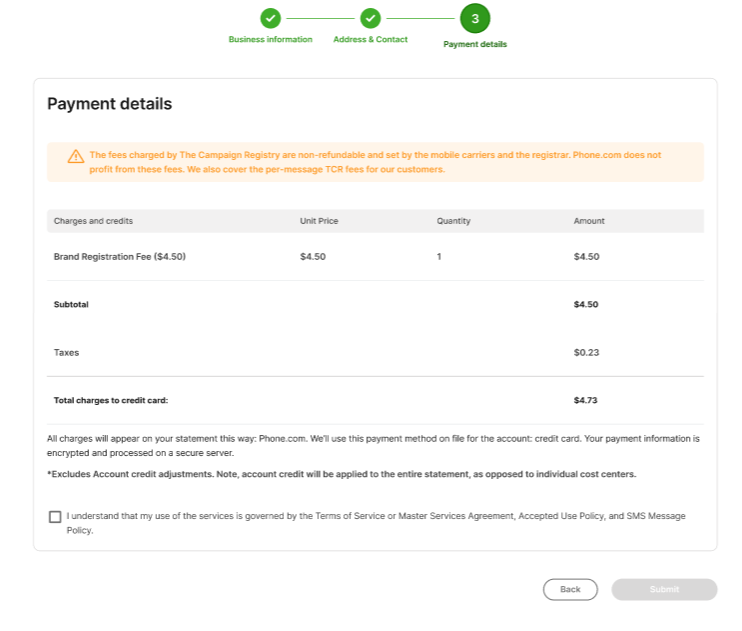Click the Unit Price column header
The width and height of the screenshot is (742, 631).
click(x=319, y=221)
